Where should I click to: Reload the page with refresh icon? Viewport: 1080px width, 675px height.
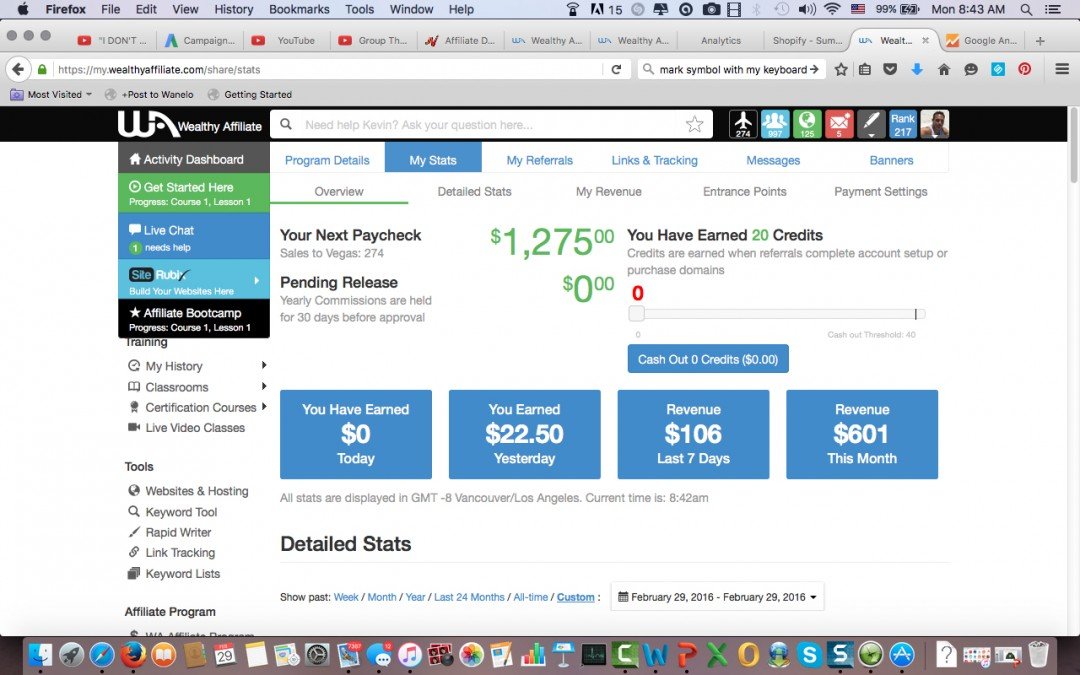616,69
